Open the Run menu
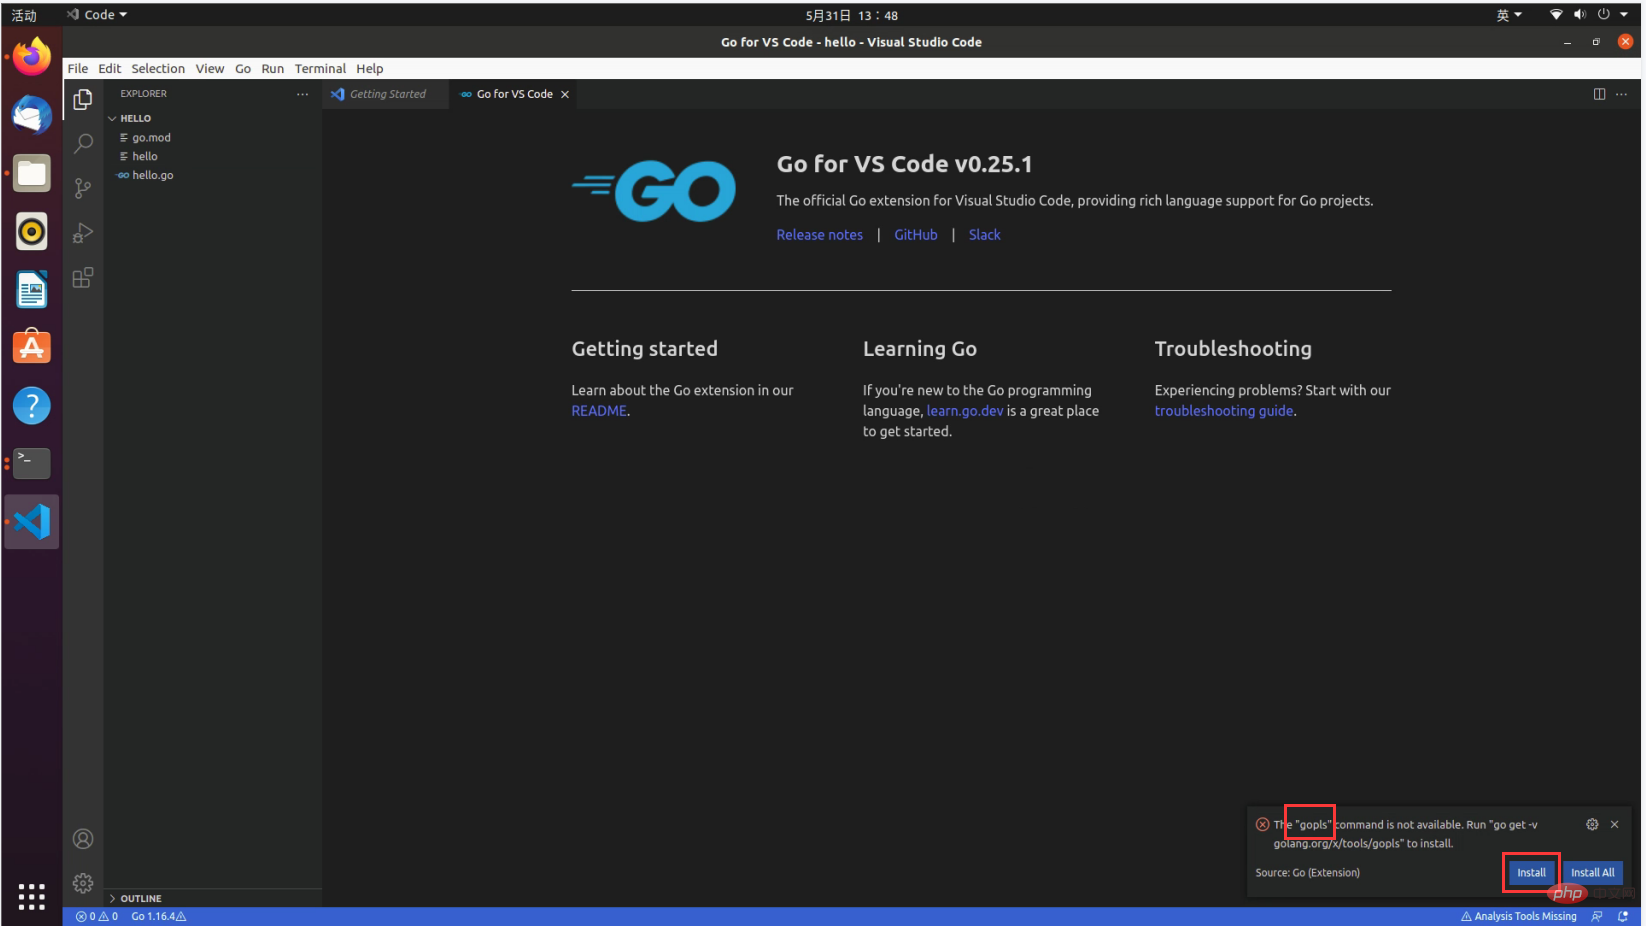Image resolution: width=1646 pixels, height=926 pixels. pos(273,69)
